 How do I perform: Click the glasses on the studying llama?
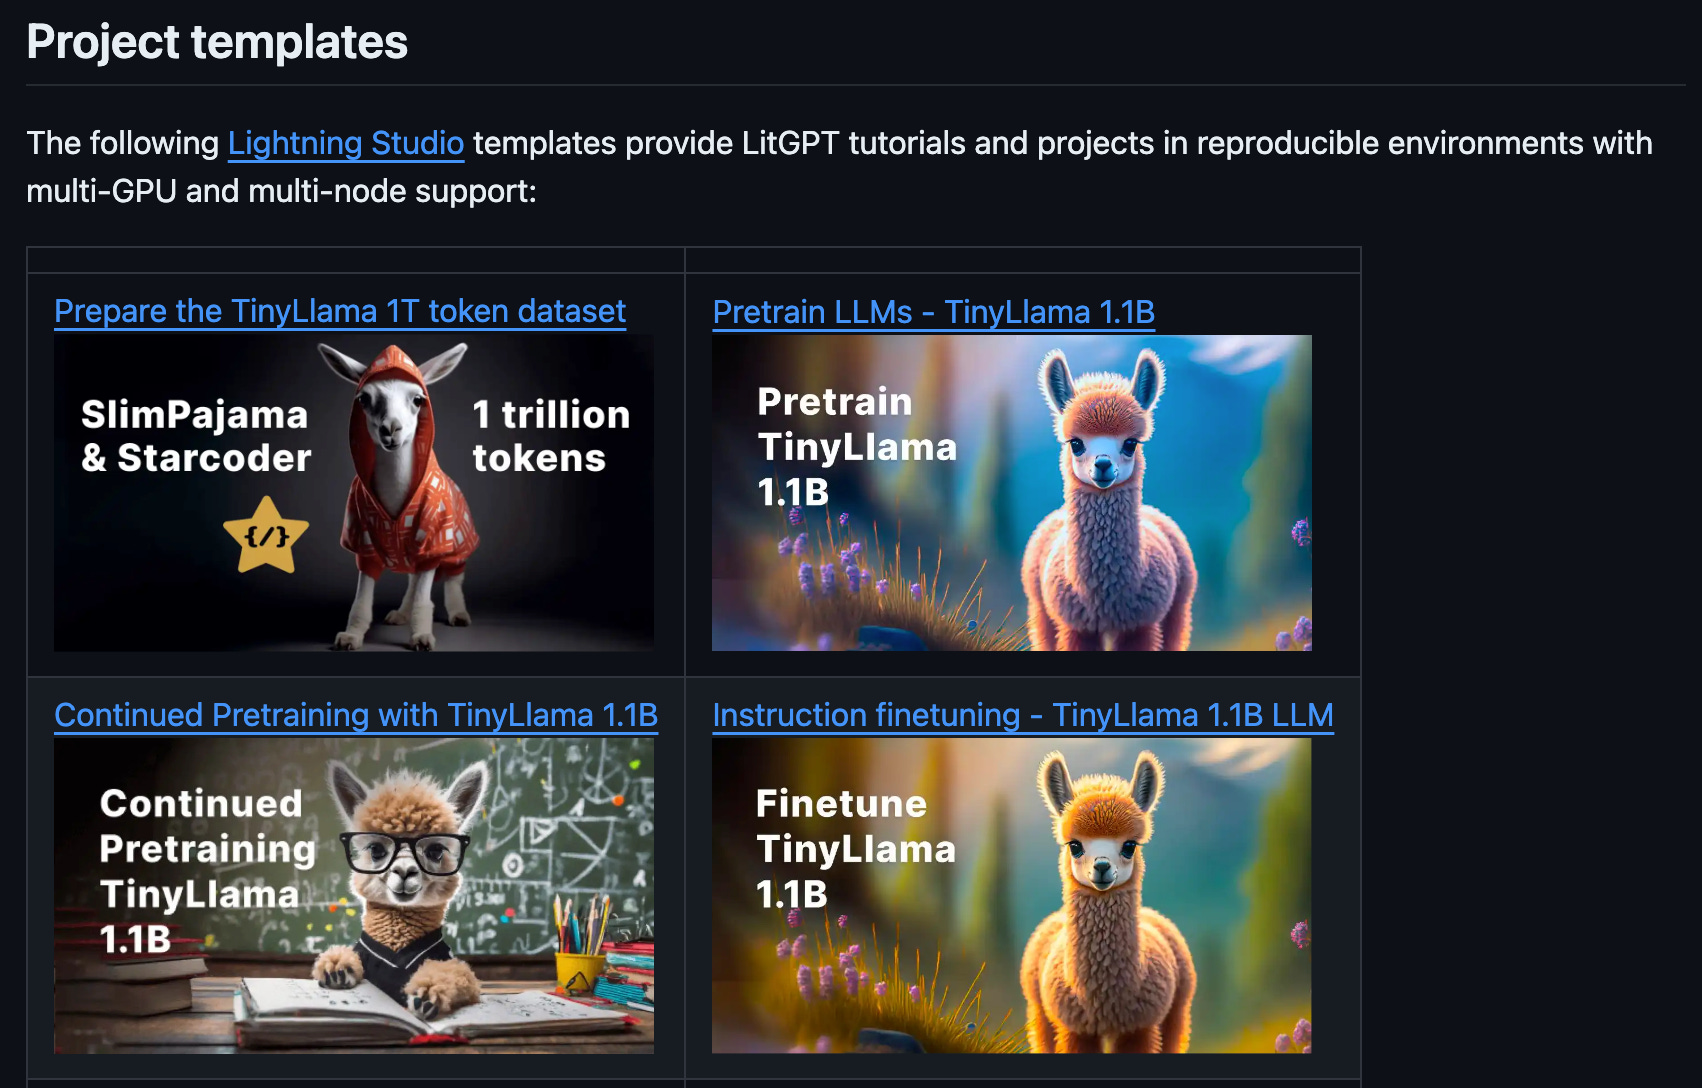point(404,852)
